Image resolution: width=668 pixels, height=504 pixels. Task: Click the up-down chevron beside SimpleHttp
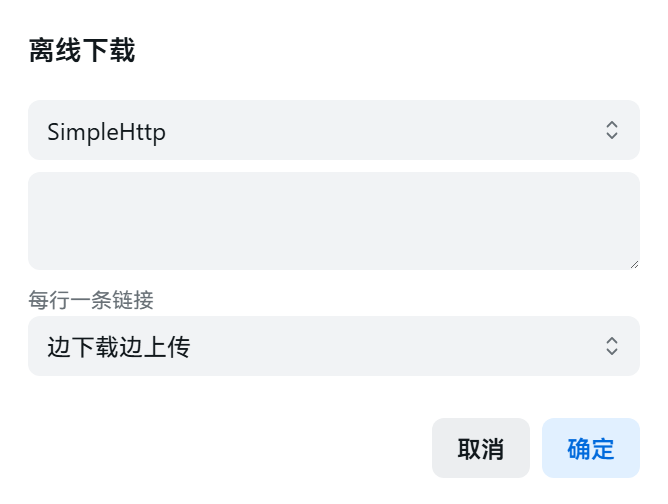coord(613,130)
